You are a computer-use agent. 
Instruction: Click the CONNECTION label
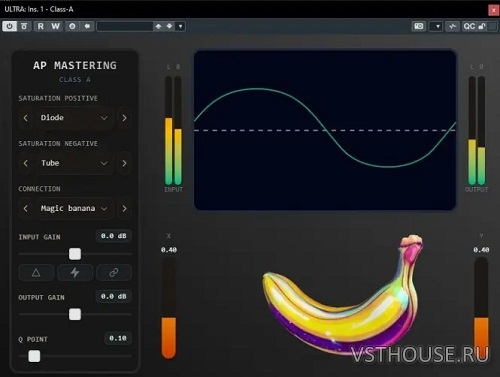point(39,189)
